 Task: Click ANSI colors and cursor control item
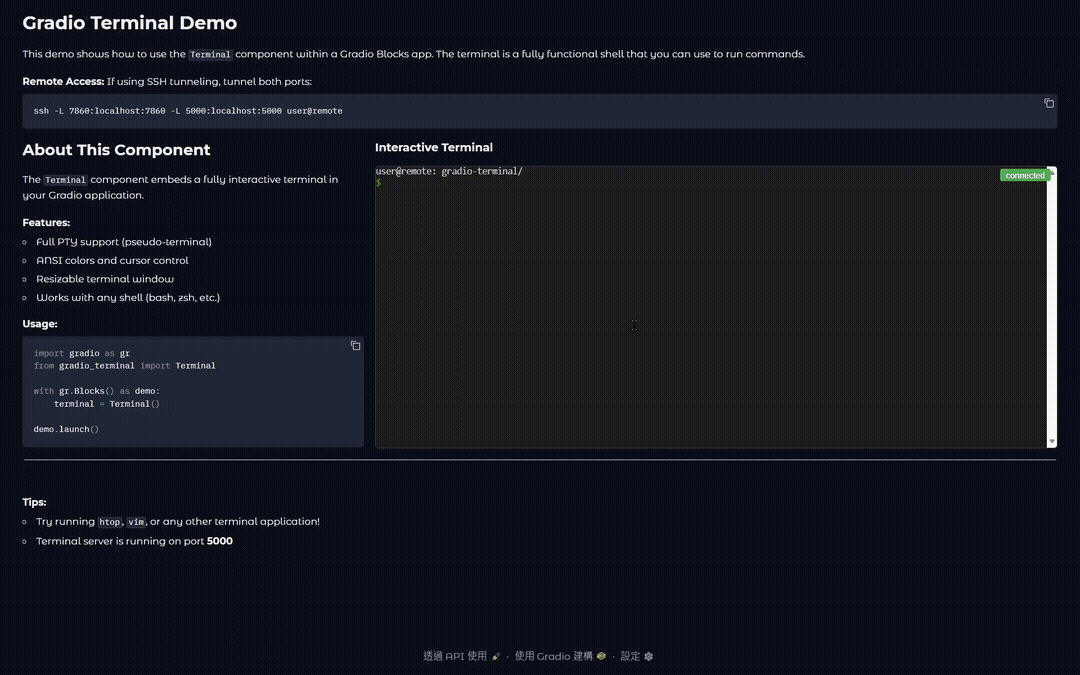[112, 260]
